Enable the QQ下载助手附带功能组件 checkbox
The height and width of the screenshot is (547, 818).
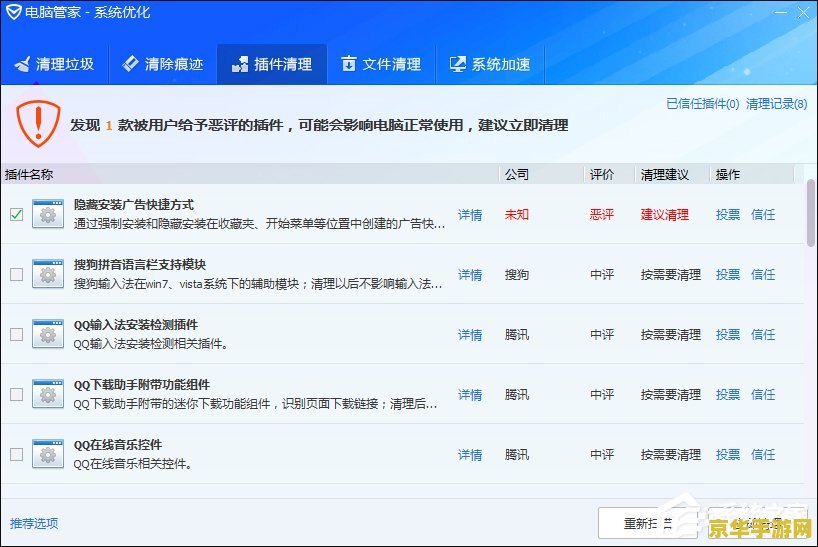[x=17, y=394]
